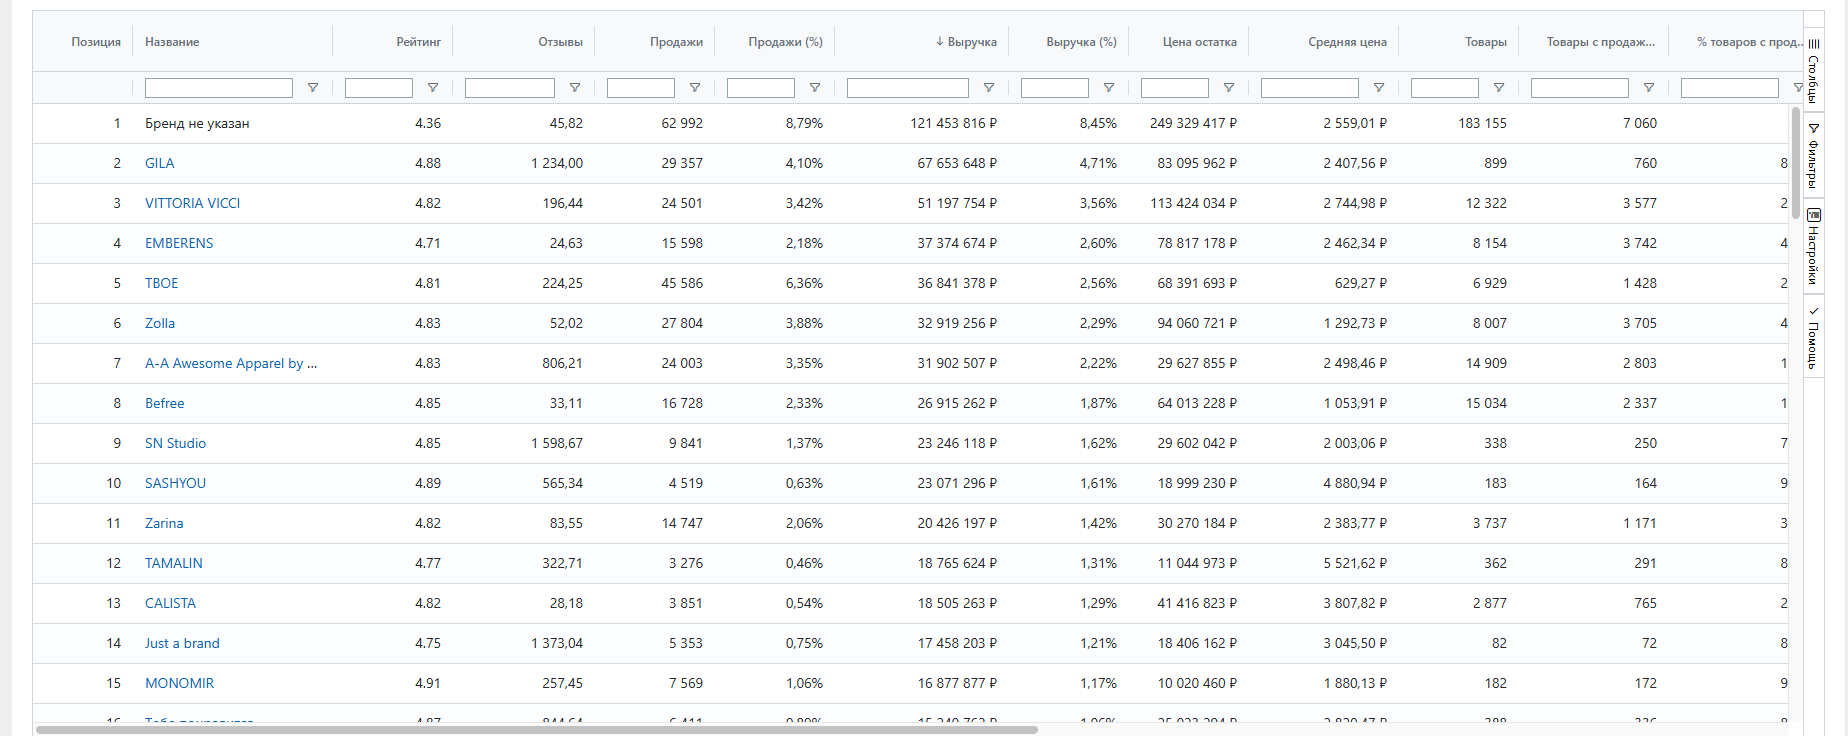Open filter icon for Название column
The image size is (1848, 736).
[x=313, y=88]
